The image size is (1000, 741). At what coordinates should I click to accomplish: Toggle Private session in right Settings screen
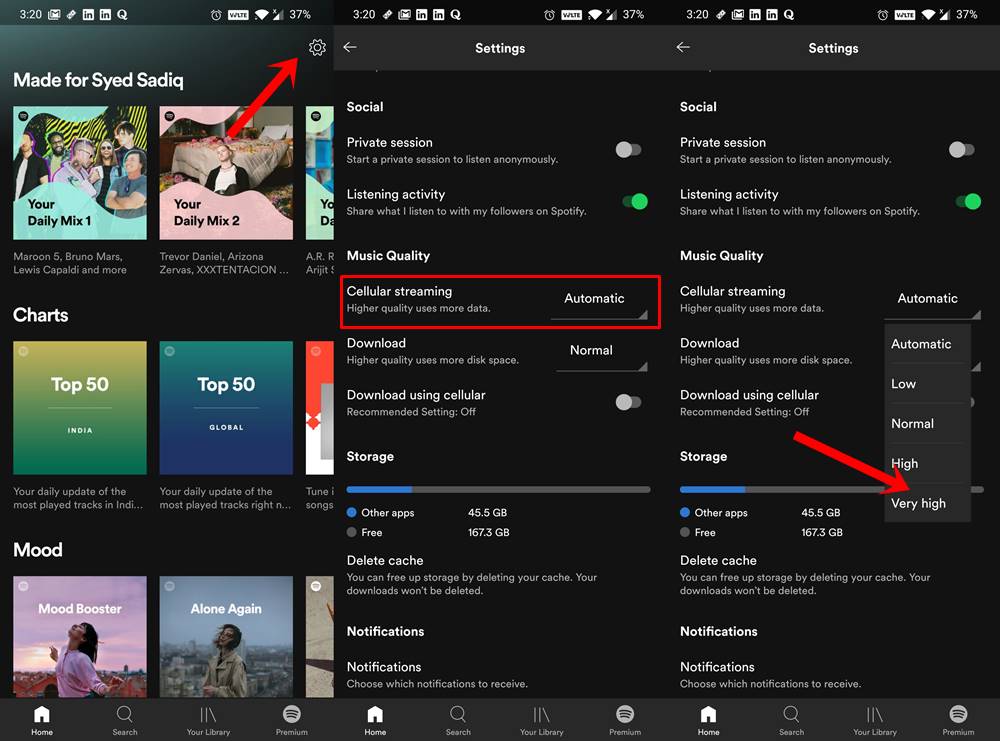[x=962, y=150]
